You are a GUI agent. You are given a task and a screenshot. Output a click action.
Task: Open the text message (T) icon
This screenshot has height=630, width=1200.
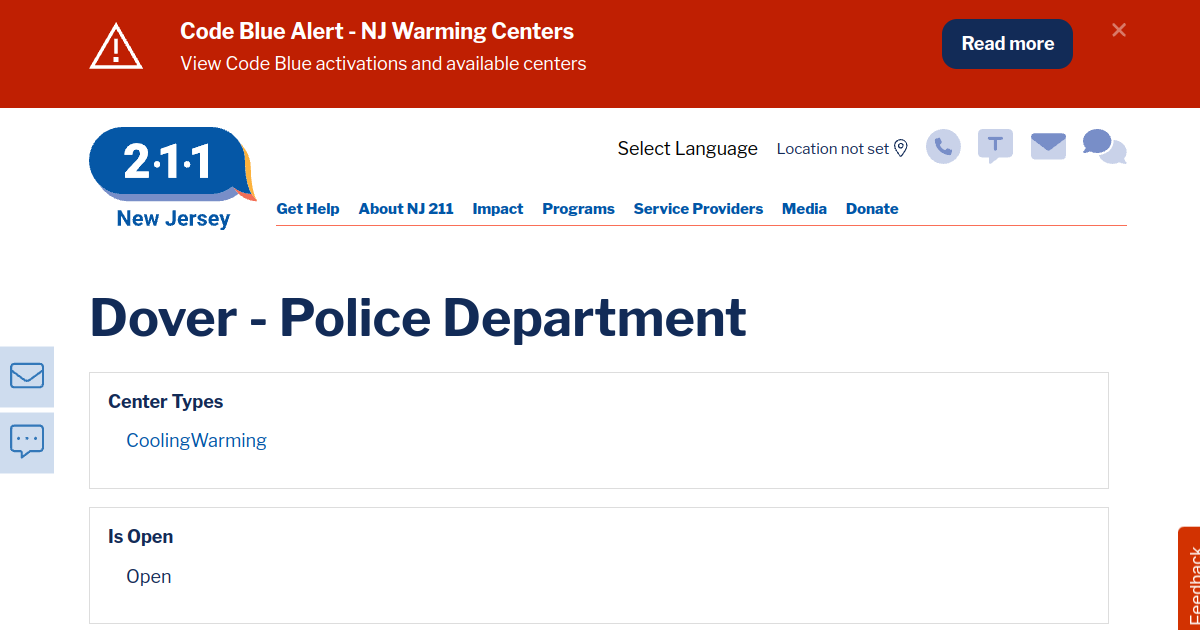(995, 146)
